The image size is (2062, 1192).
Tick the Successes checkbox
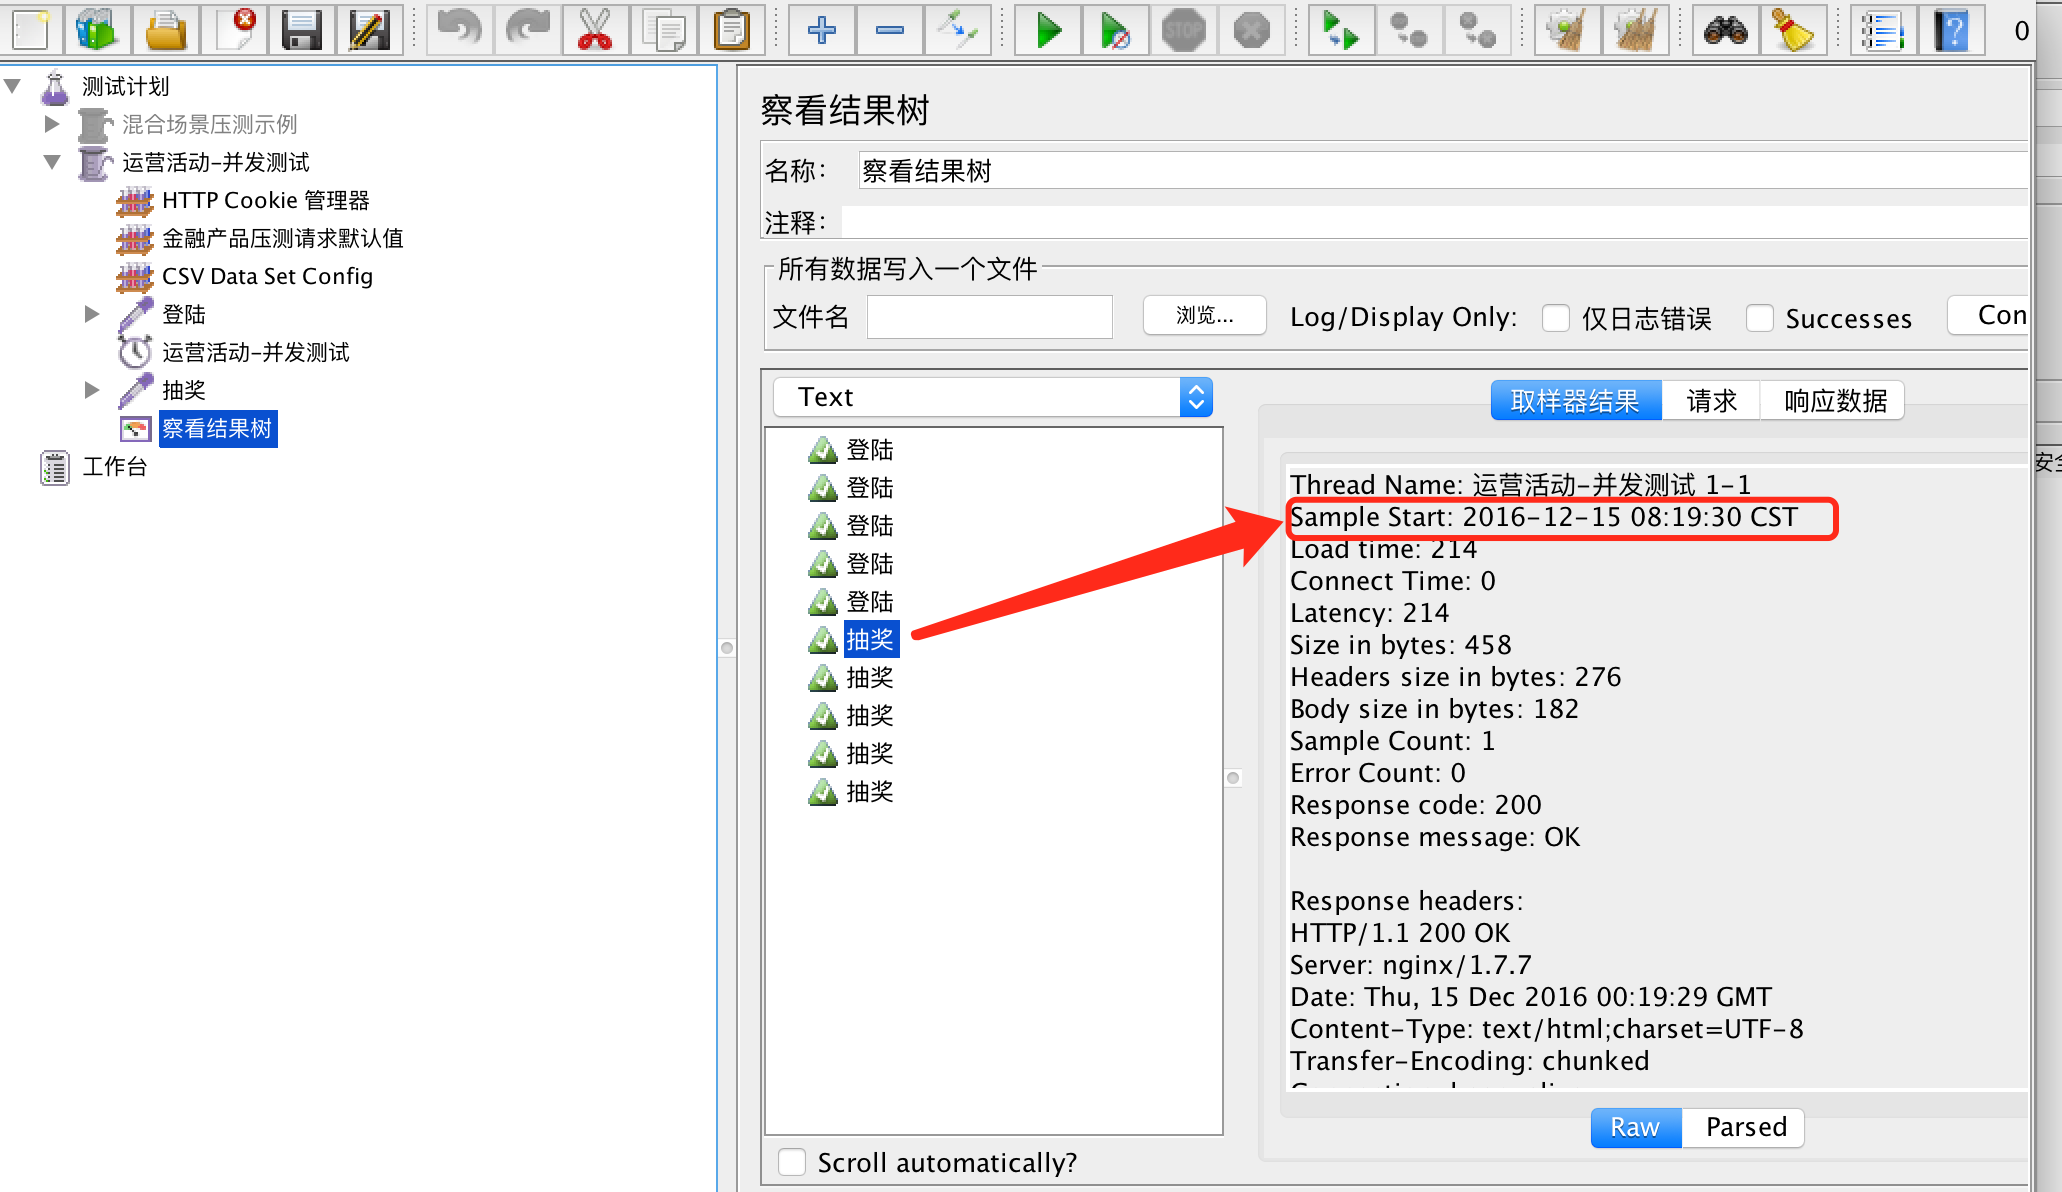(x=1760, y=318)
